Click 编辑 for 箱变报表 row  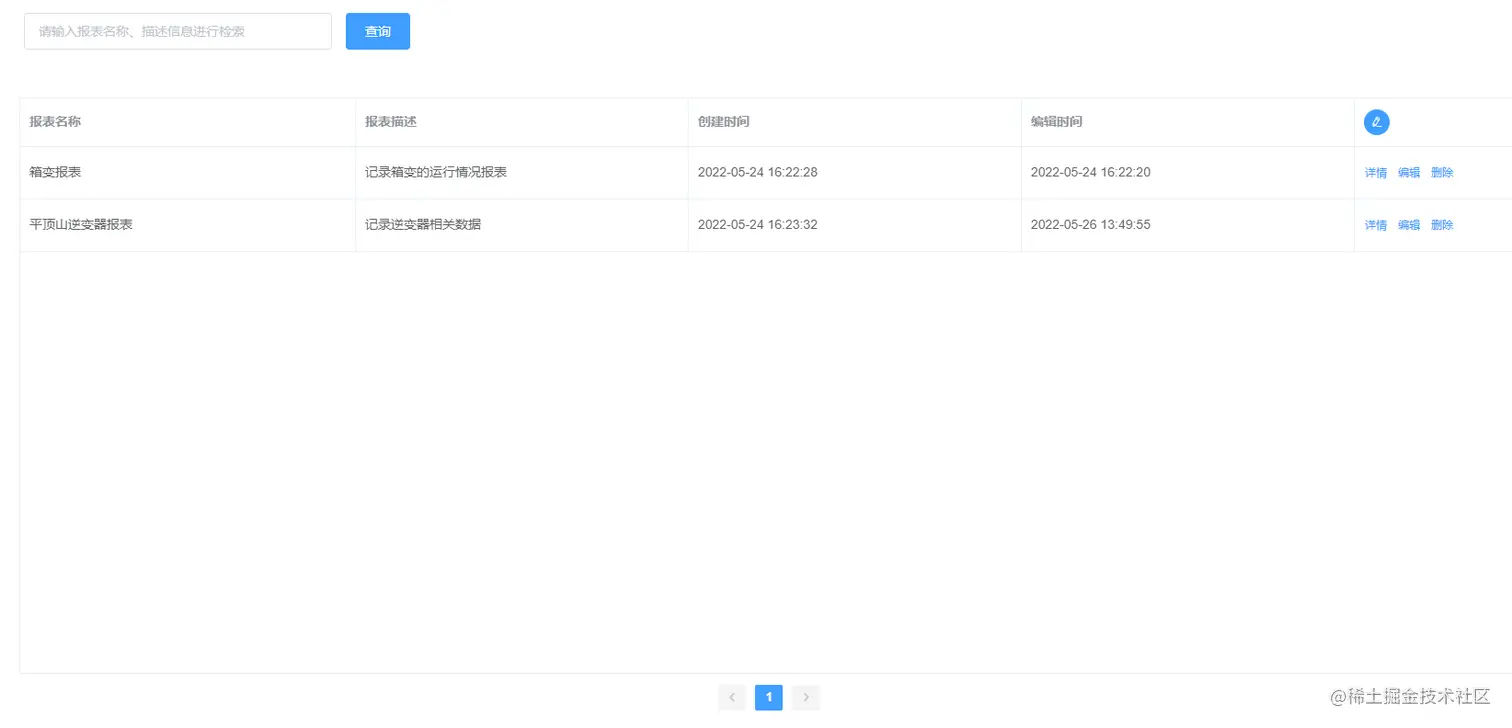pos(1409,173)
